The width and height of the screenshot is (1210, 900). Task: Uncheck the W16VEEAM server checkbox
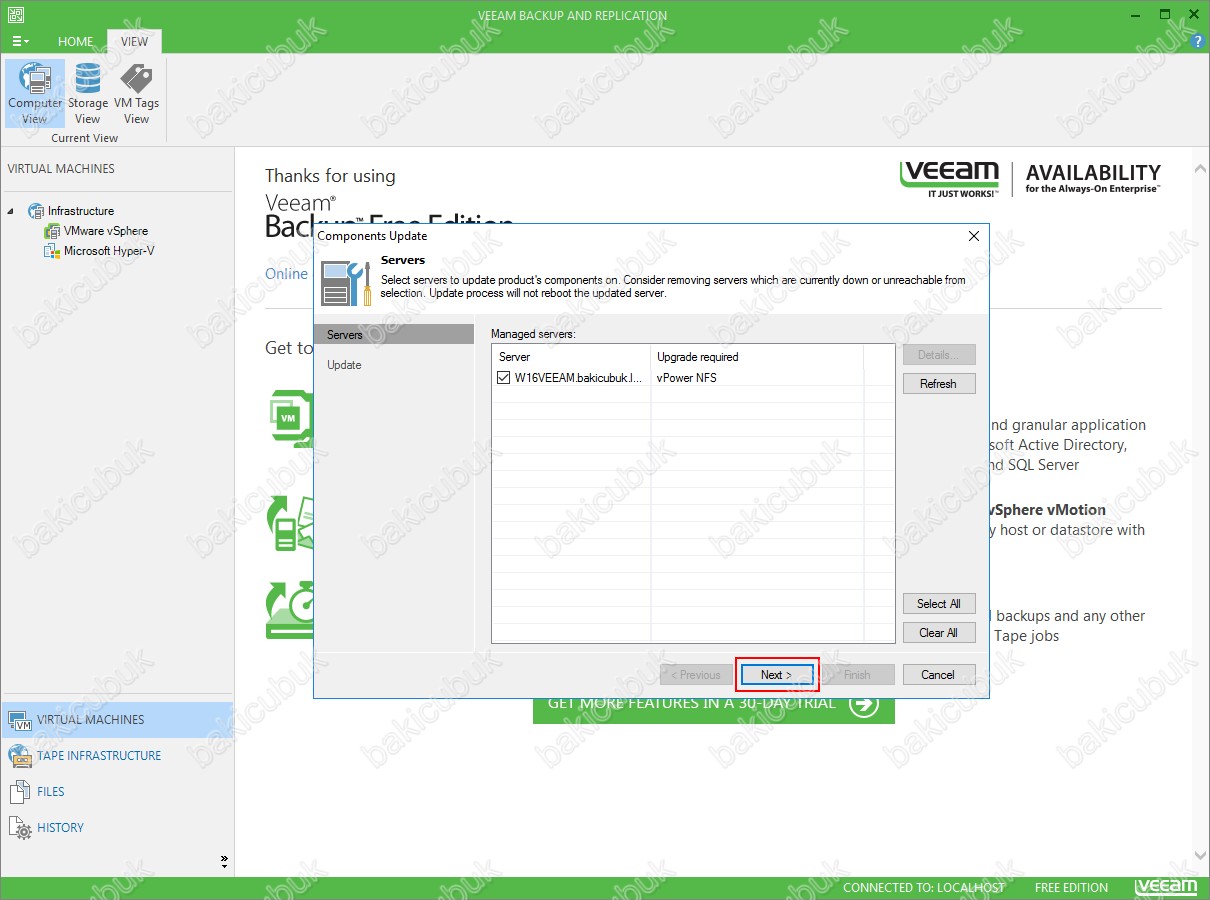pos(505,378)
